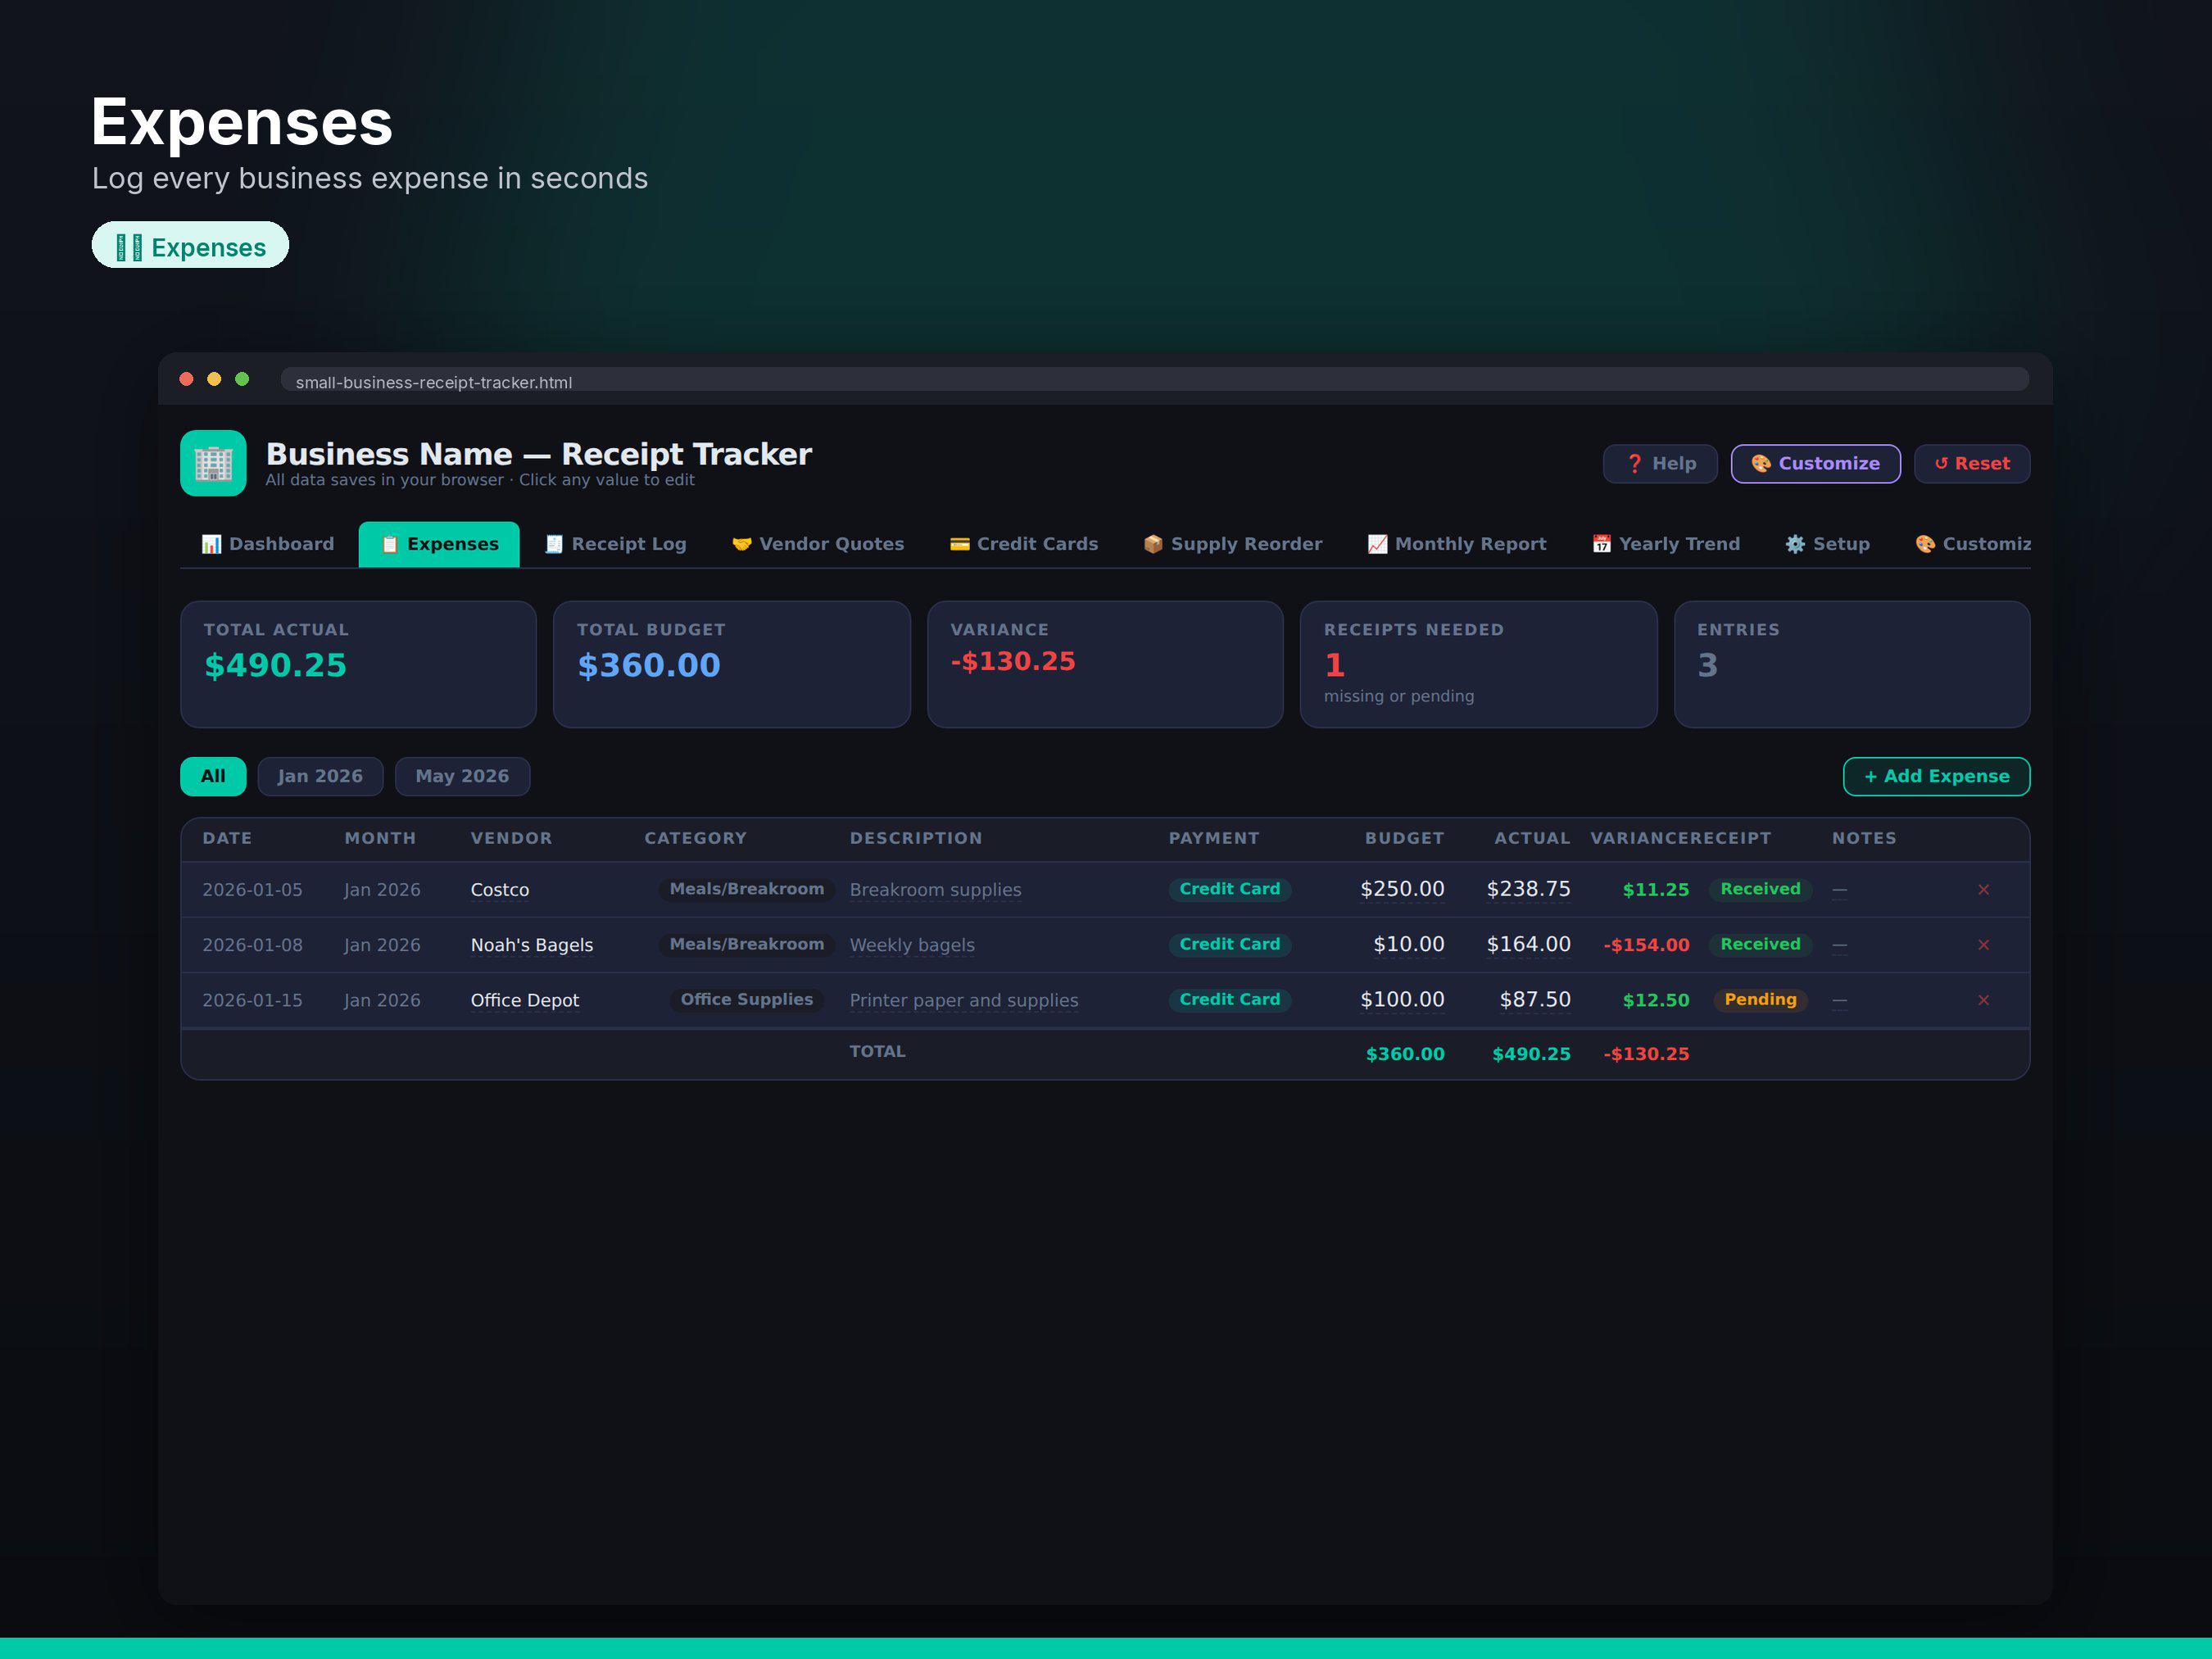Click the Reset button
The height and width of the screenshot is (1659, 2212).
pyautogui.click(x=1972, y=464)
